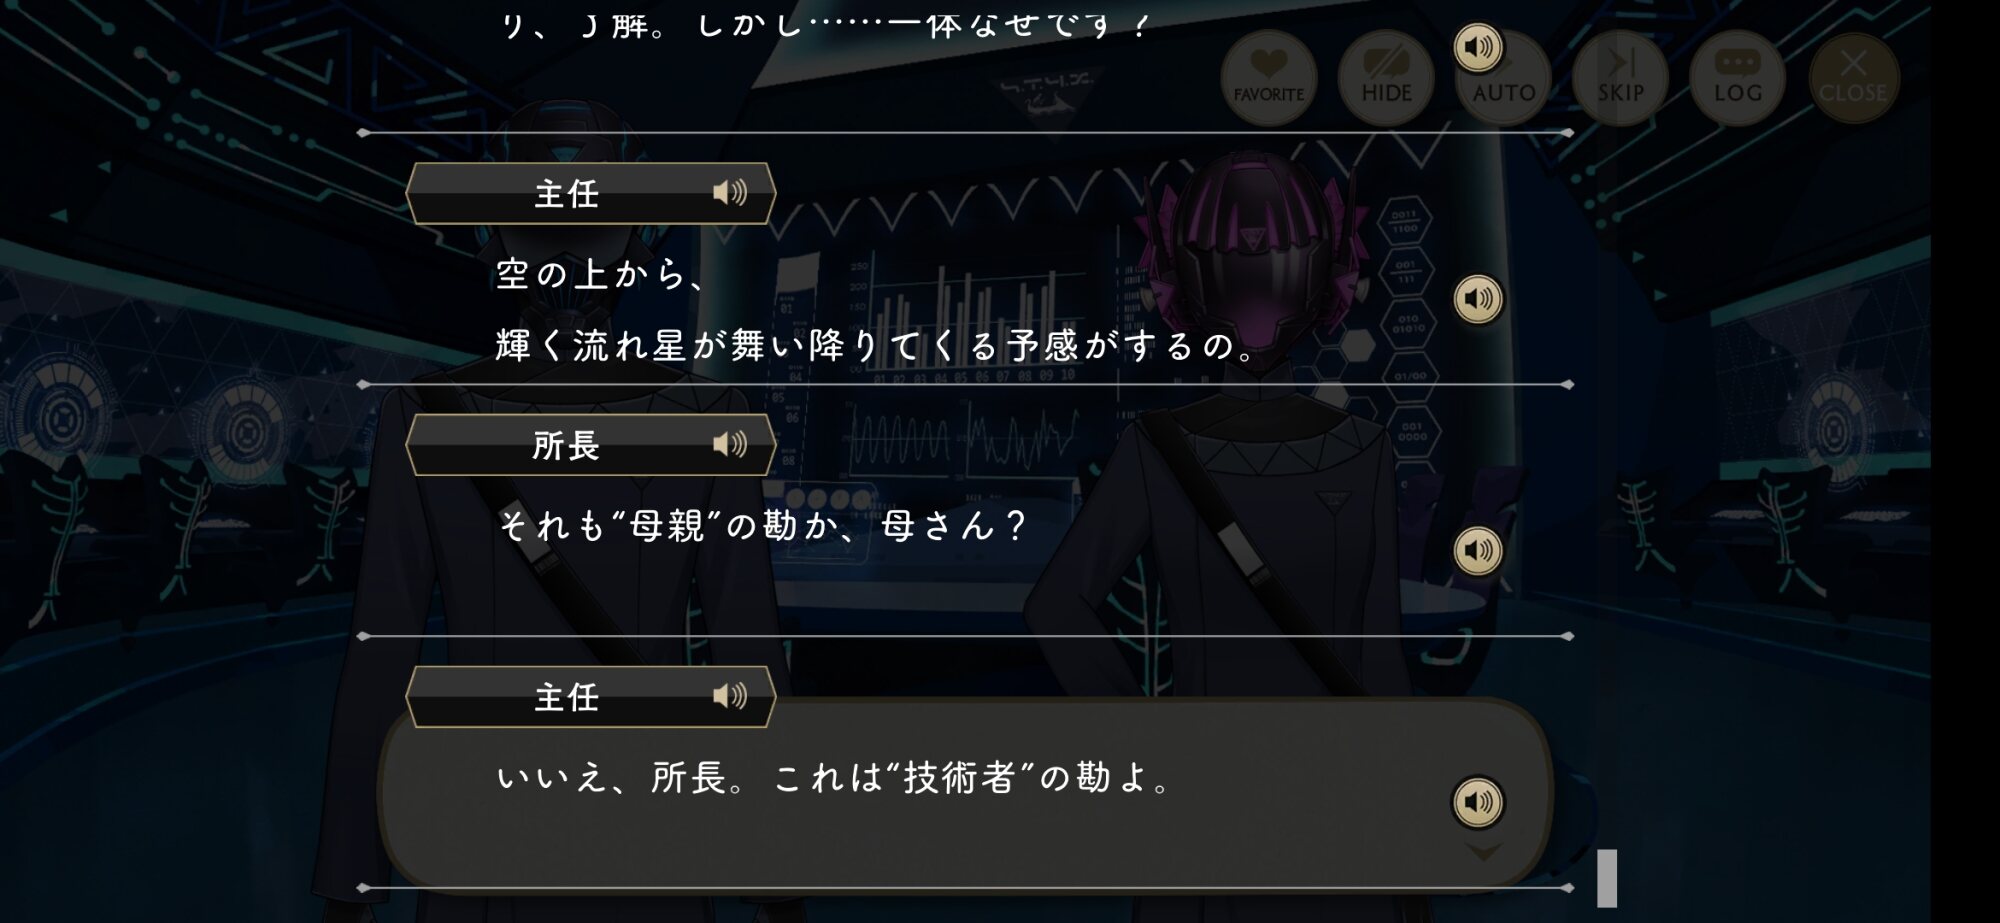Viewport: 2000px width, 923px height.
Task: Tap speaker on 所長 name tag
Action: [x=730, y=444]
